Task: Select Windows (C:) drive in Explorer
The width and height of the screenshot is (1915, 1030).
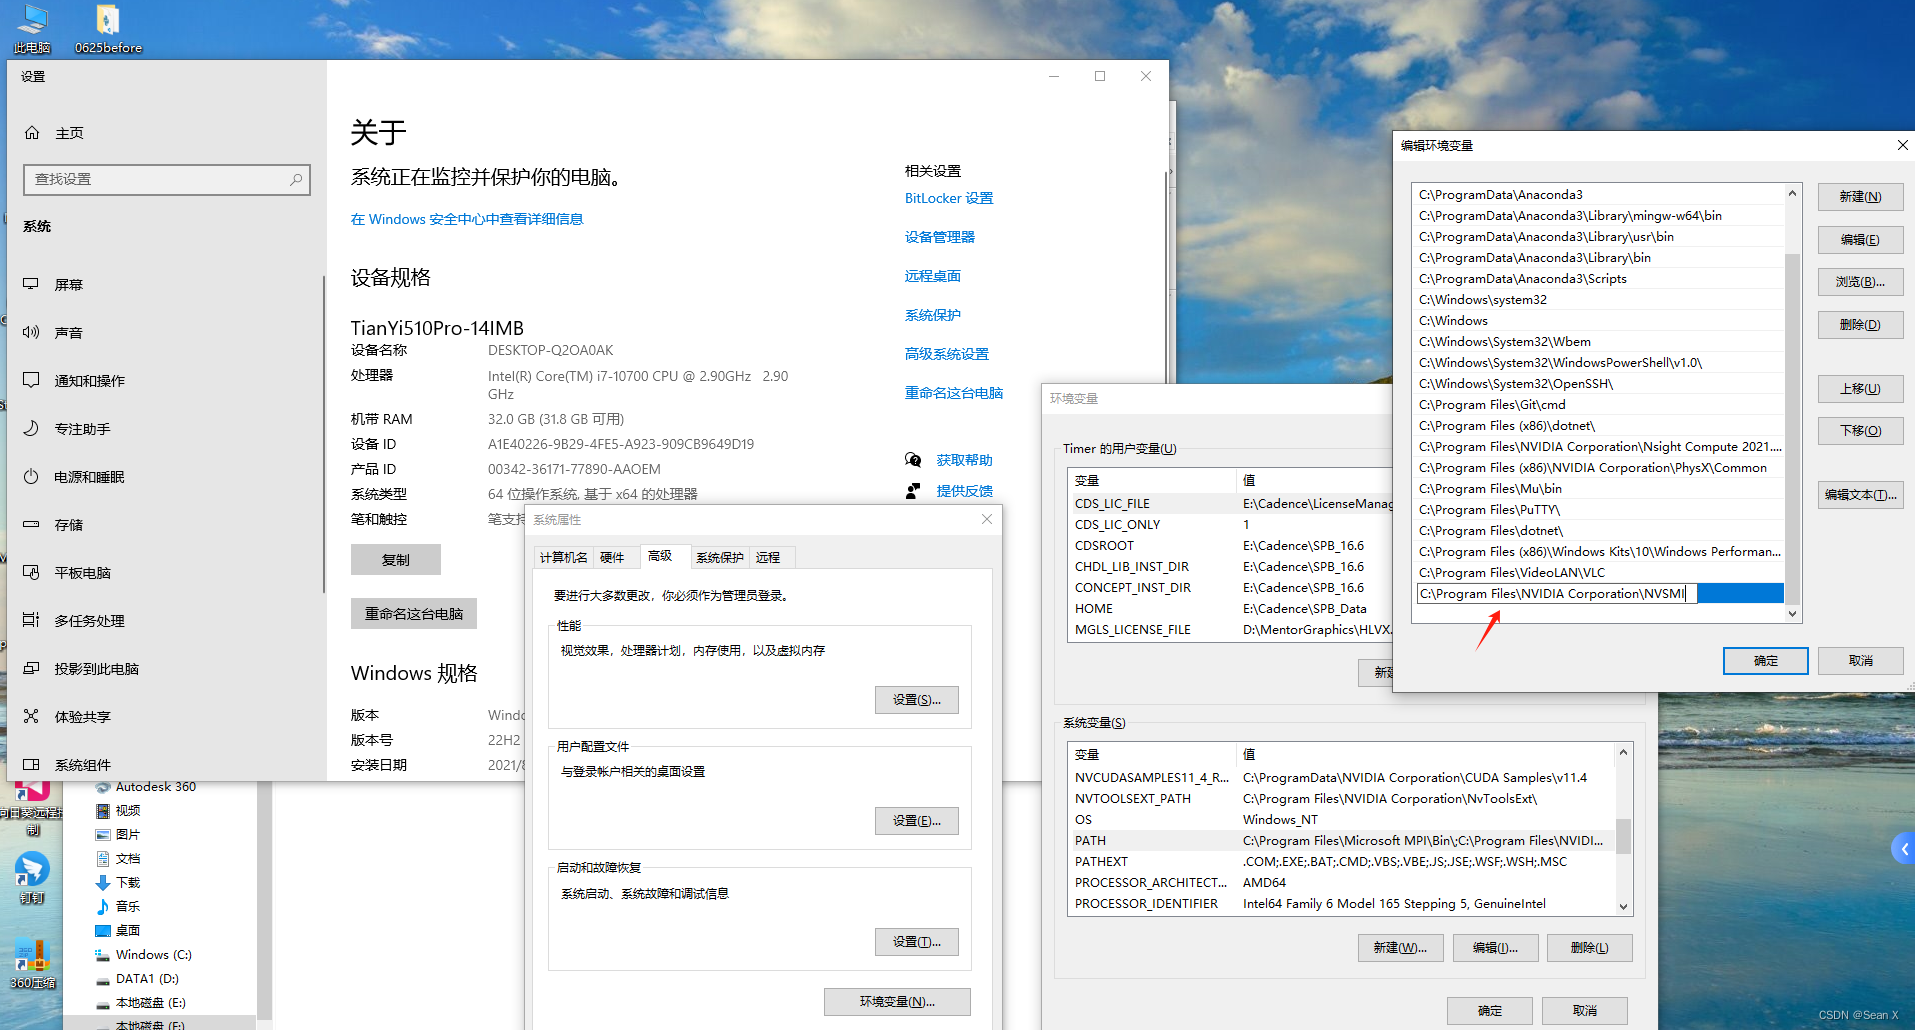Action: 143,955
